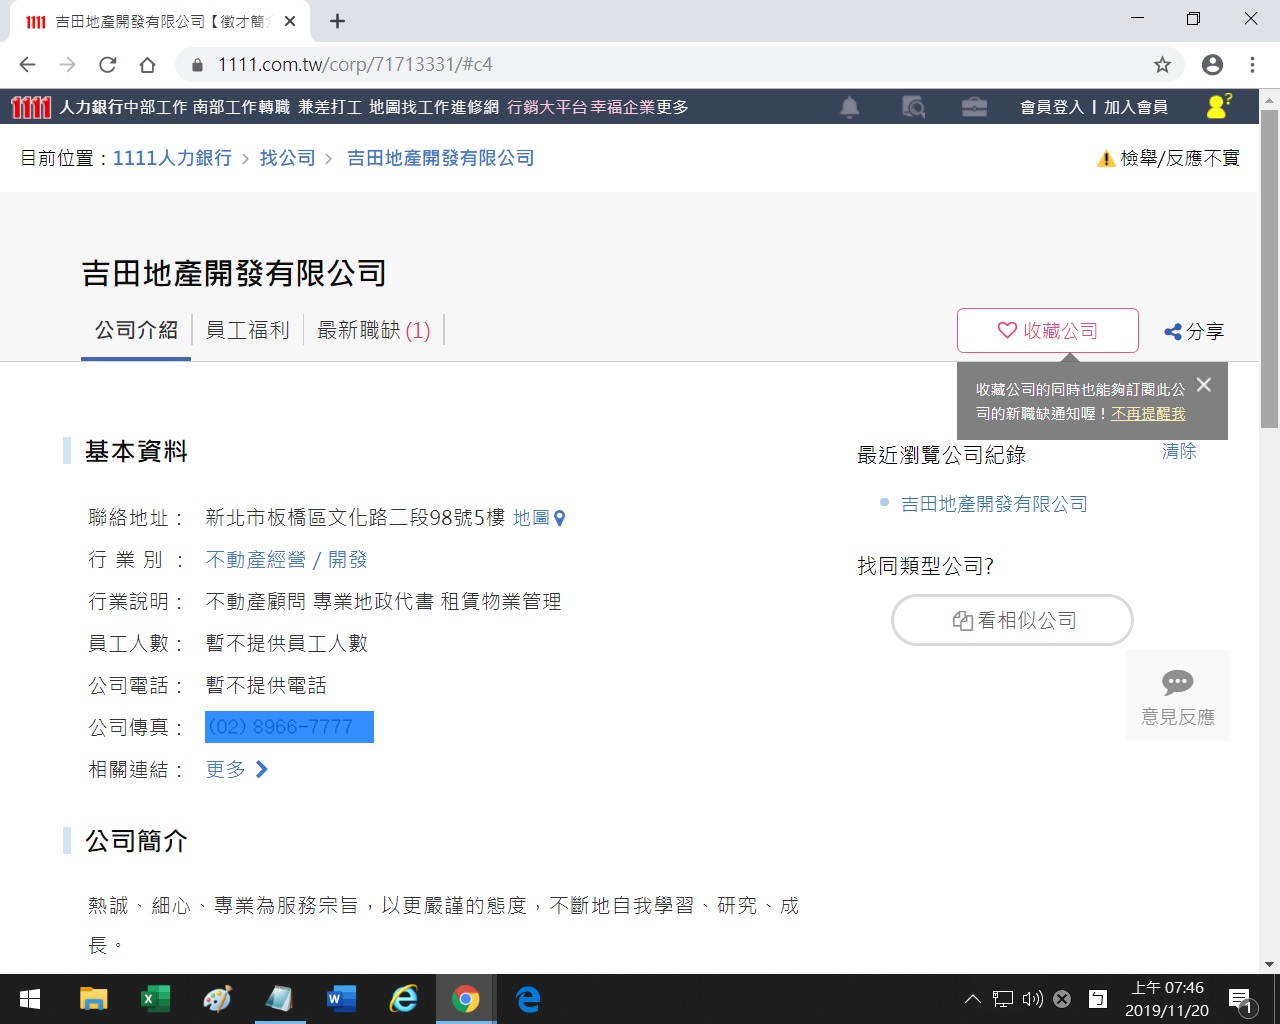Switch to 公司介紹 tab
This screenshot has height=1024, width=1280.
(x=136, y=331)
